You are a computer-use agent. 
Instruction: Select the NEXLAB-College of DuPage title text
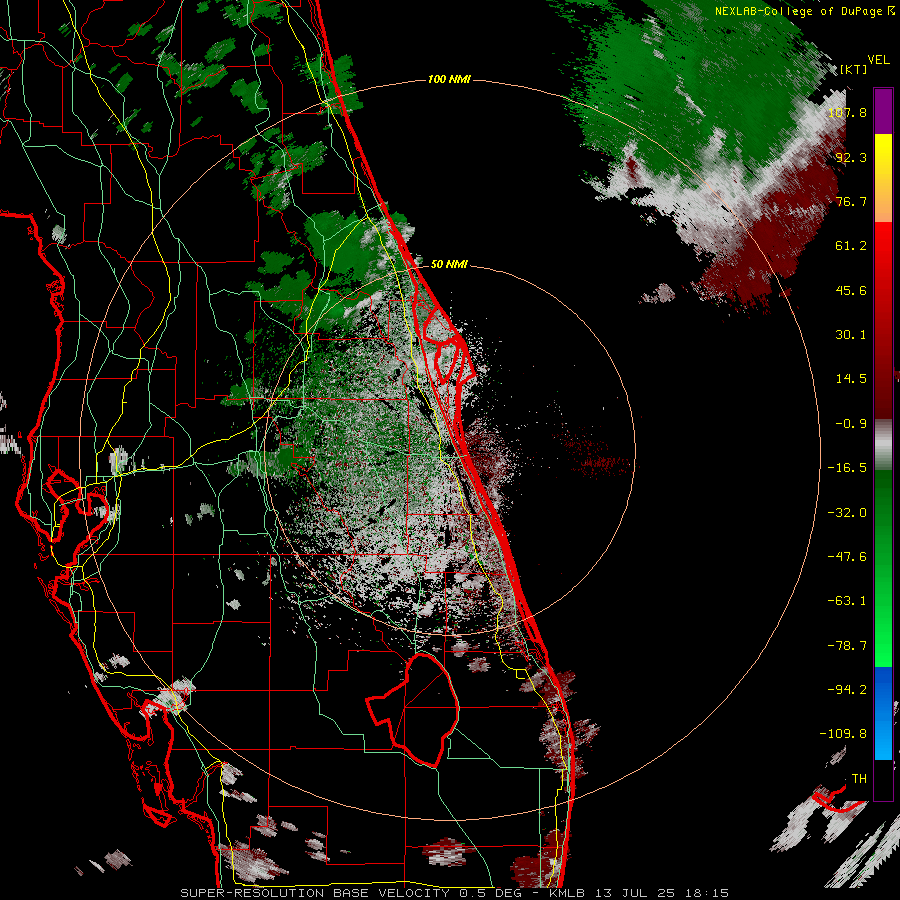804,11
